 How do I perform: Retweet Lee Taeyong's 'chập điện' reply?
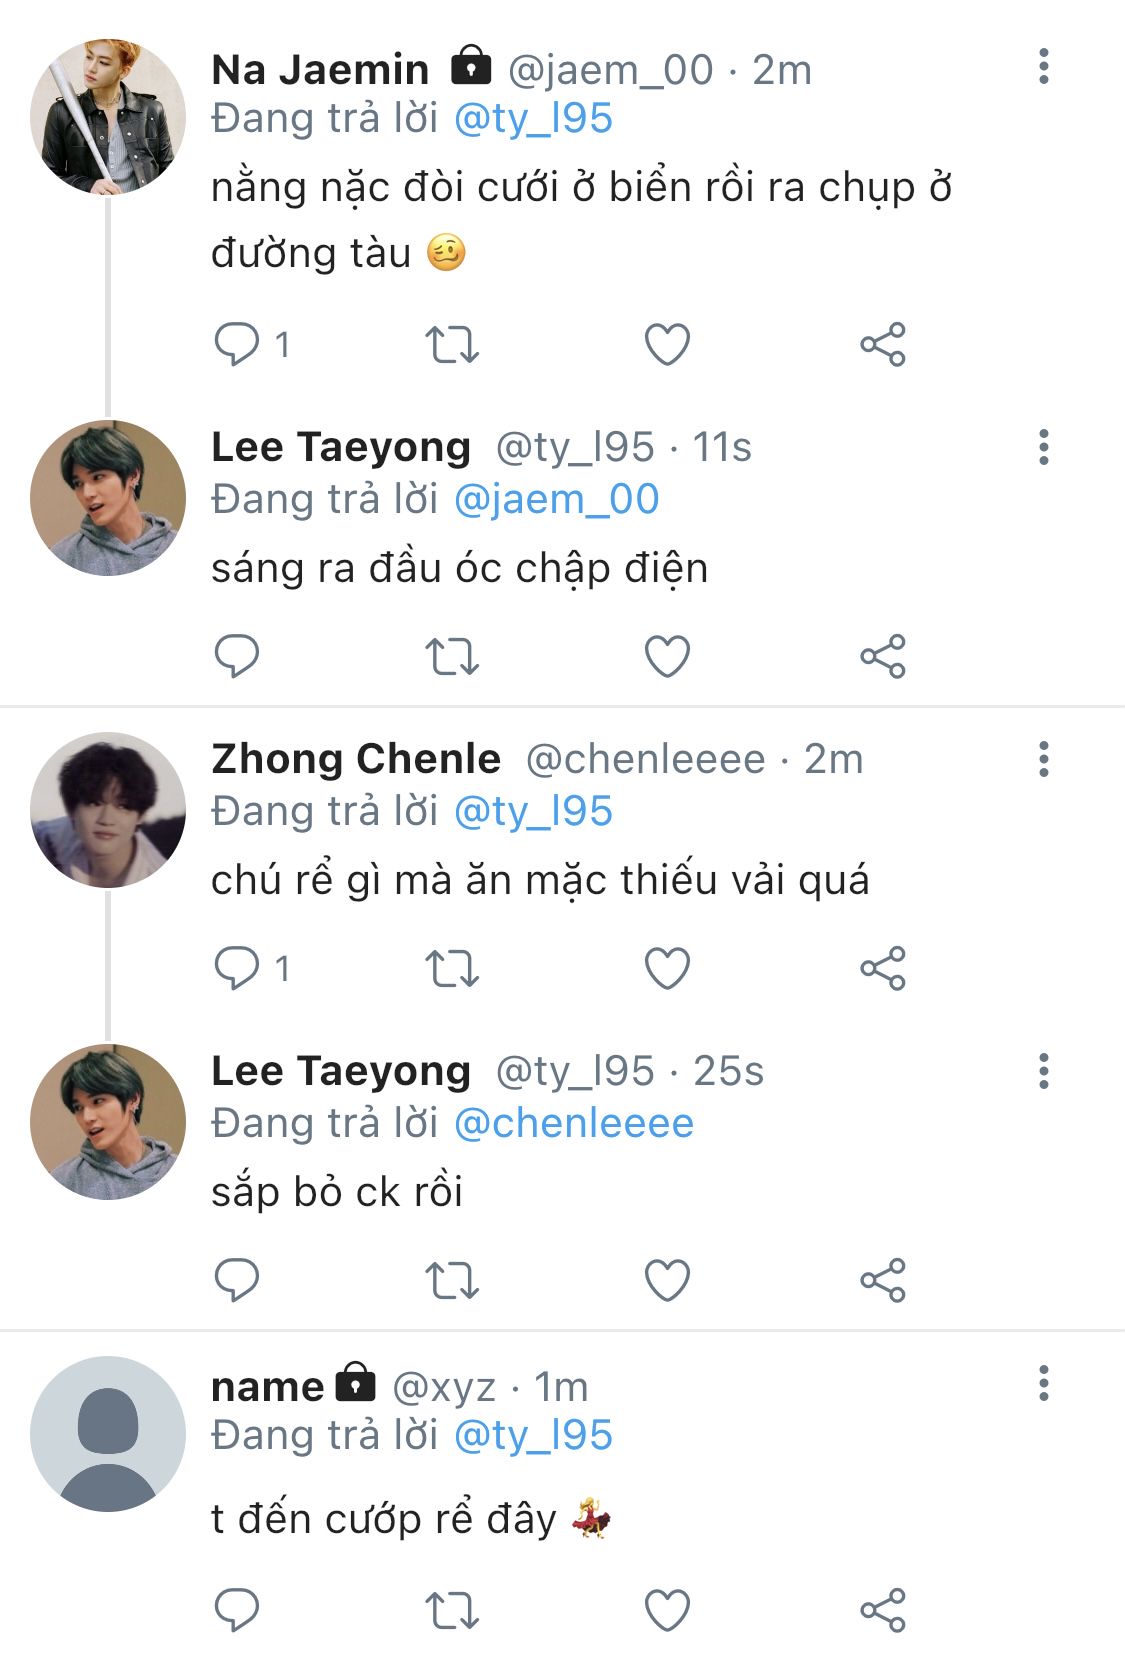tap(452, 657)
